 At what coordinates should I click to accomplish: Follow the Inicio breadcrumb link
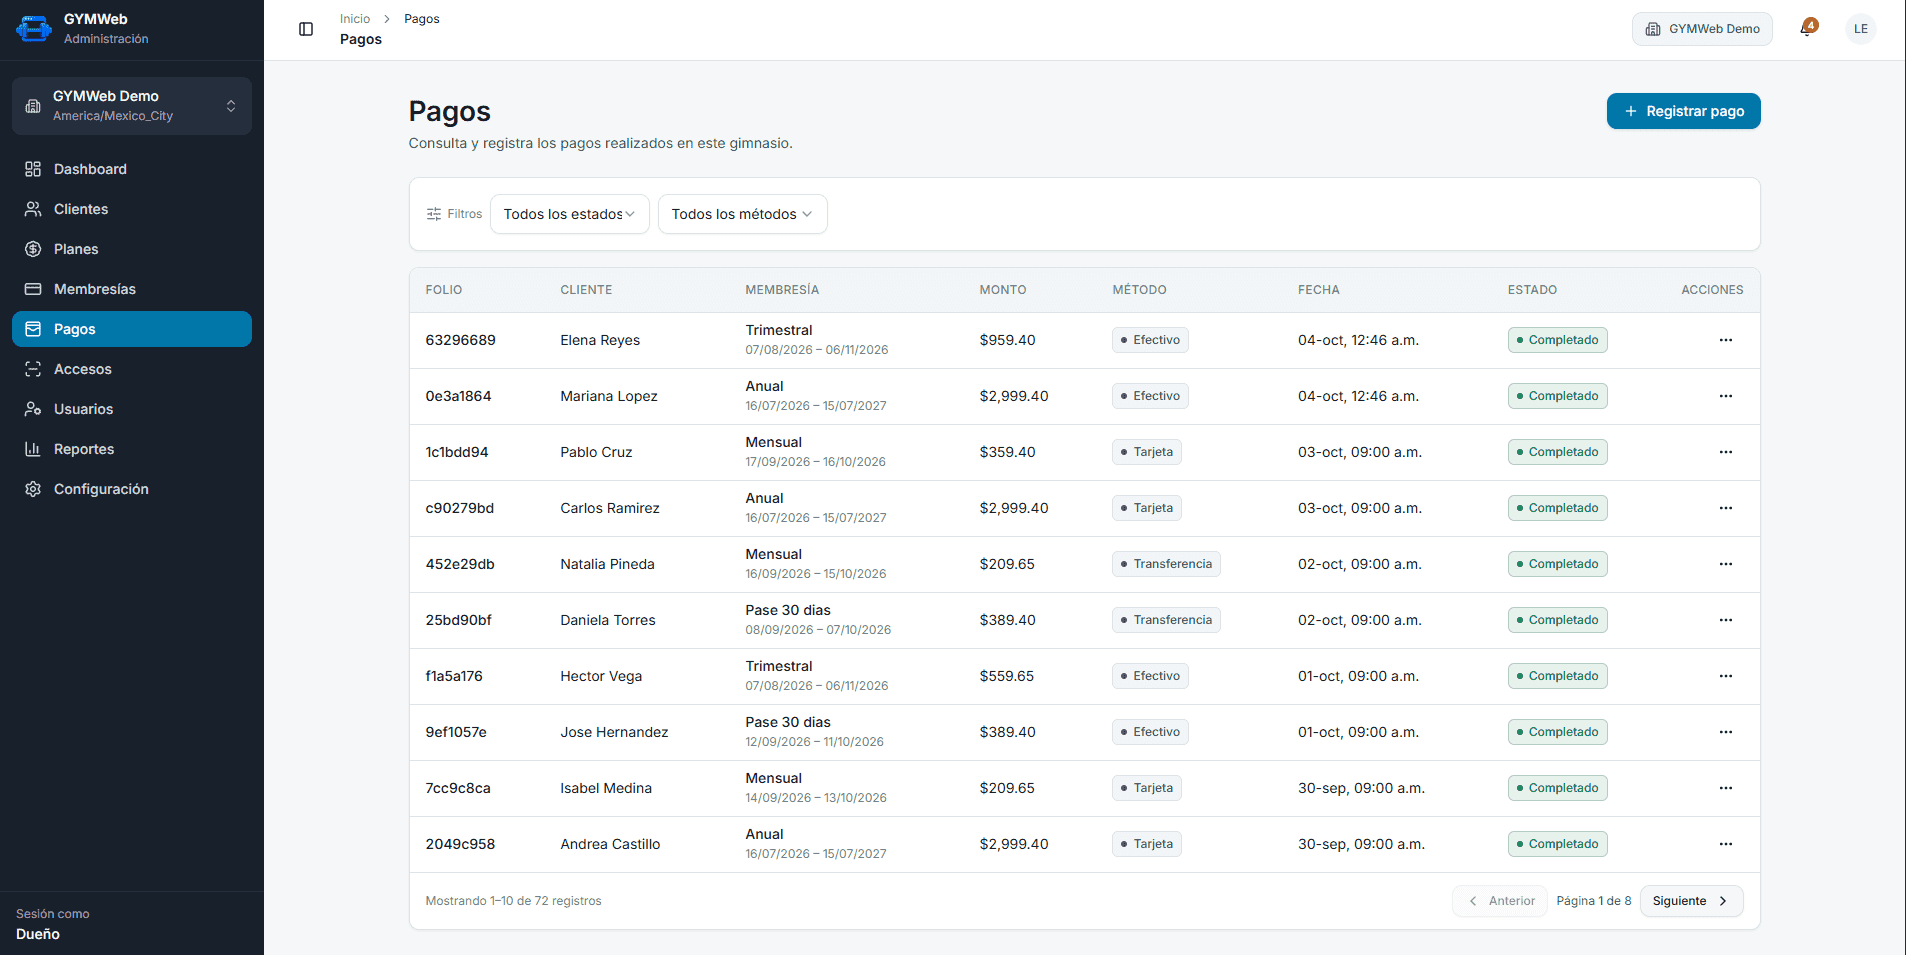pos(354,19)
